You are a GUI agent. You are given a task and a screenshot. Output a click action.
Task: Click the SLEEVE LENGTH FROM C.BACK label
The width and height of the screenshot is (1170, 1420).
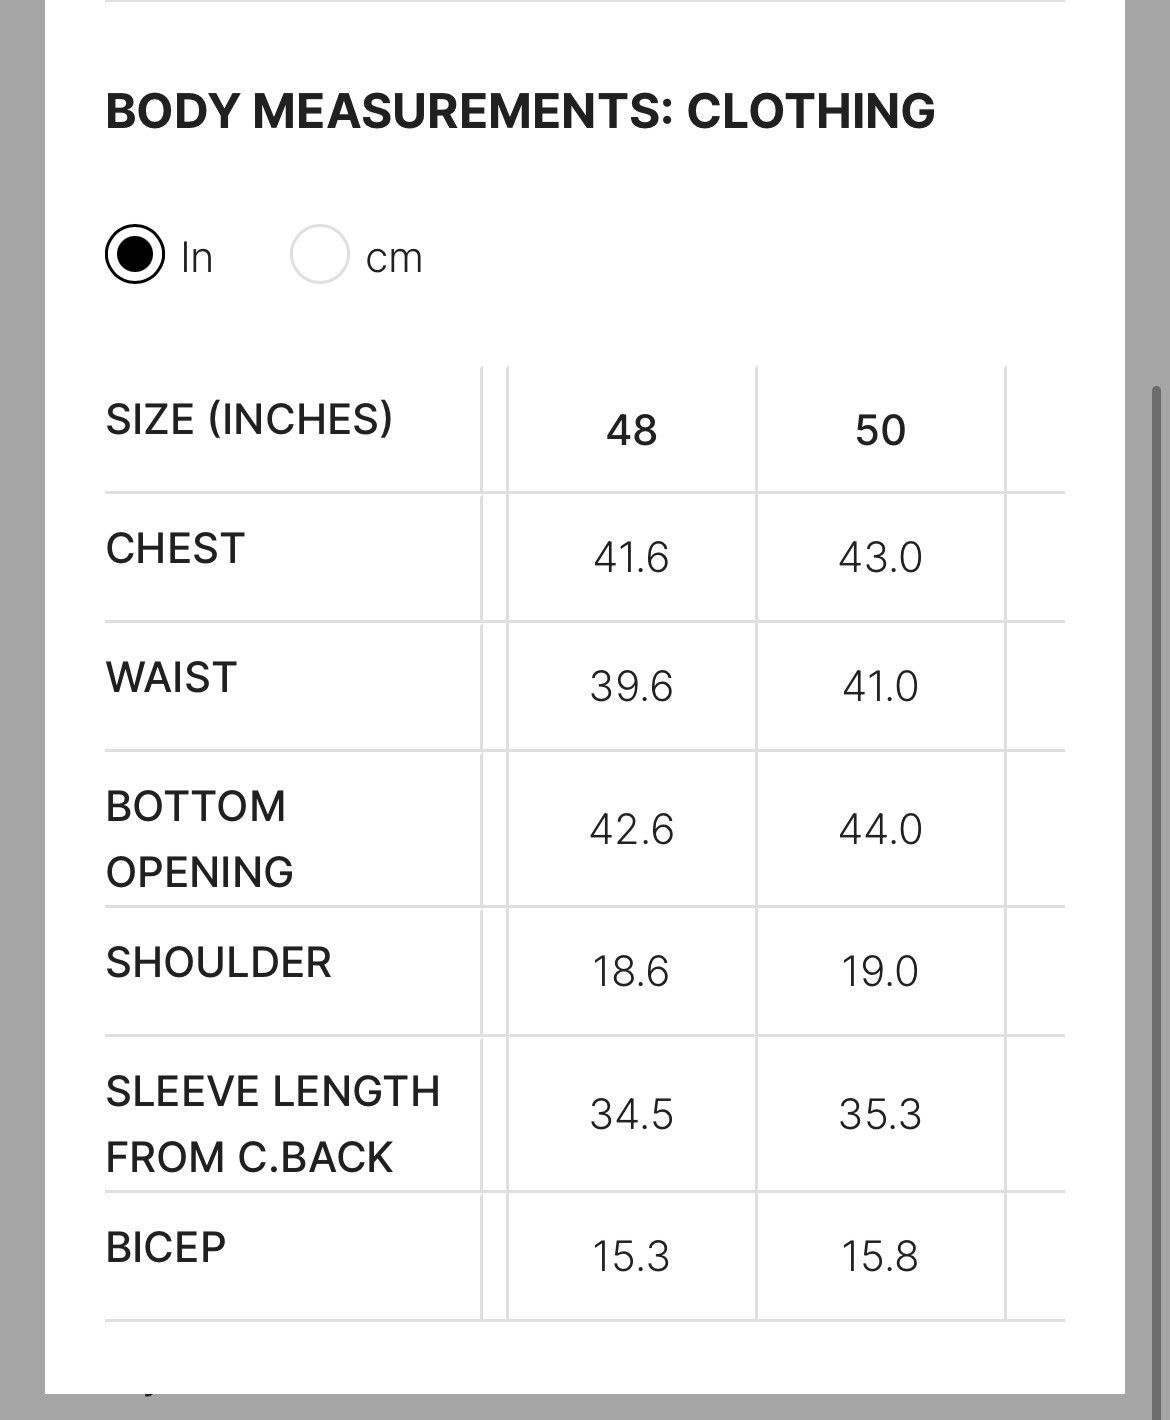[x=273, y=1124]
